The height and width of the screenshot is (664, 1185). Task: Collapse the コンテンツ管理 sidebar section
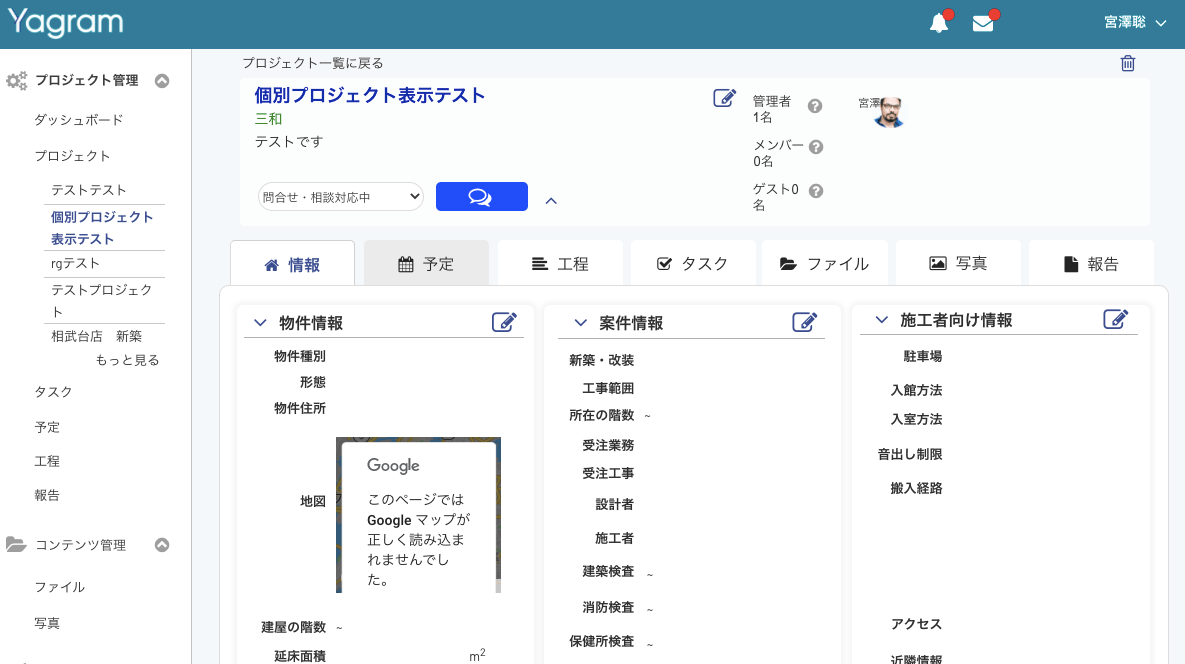coord(162,545)
